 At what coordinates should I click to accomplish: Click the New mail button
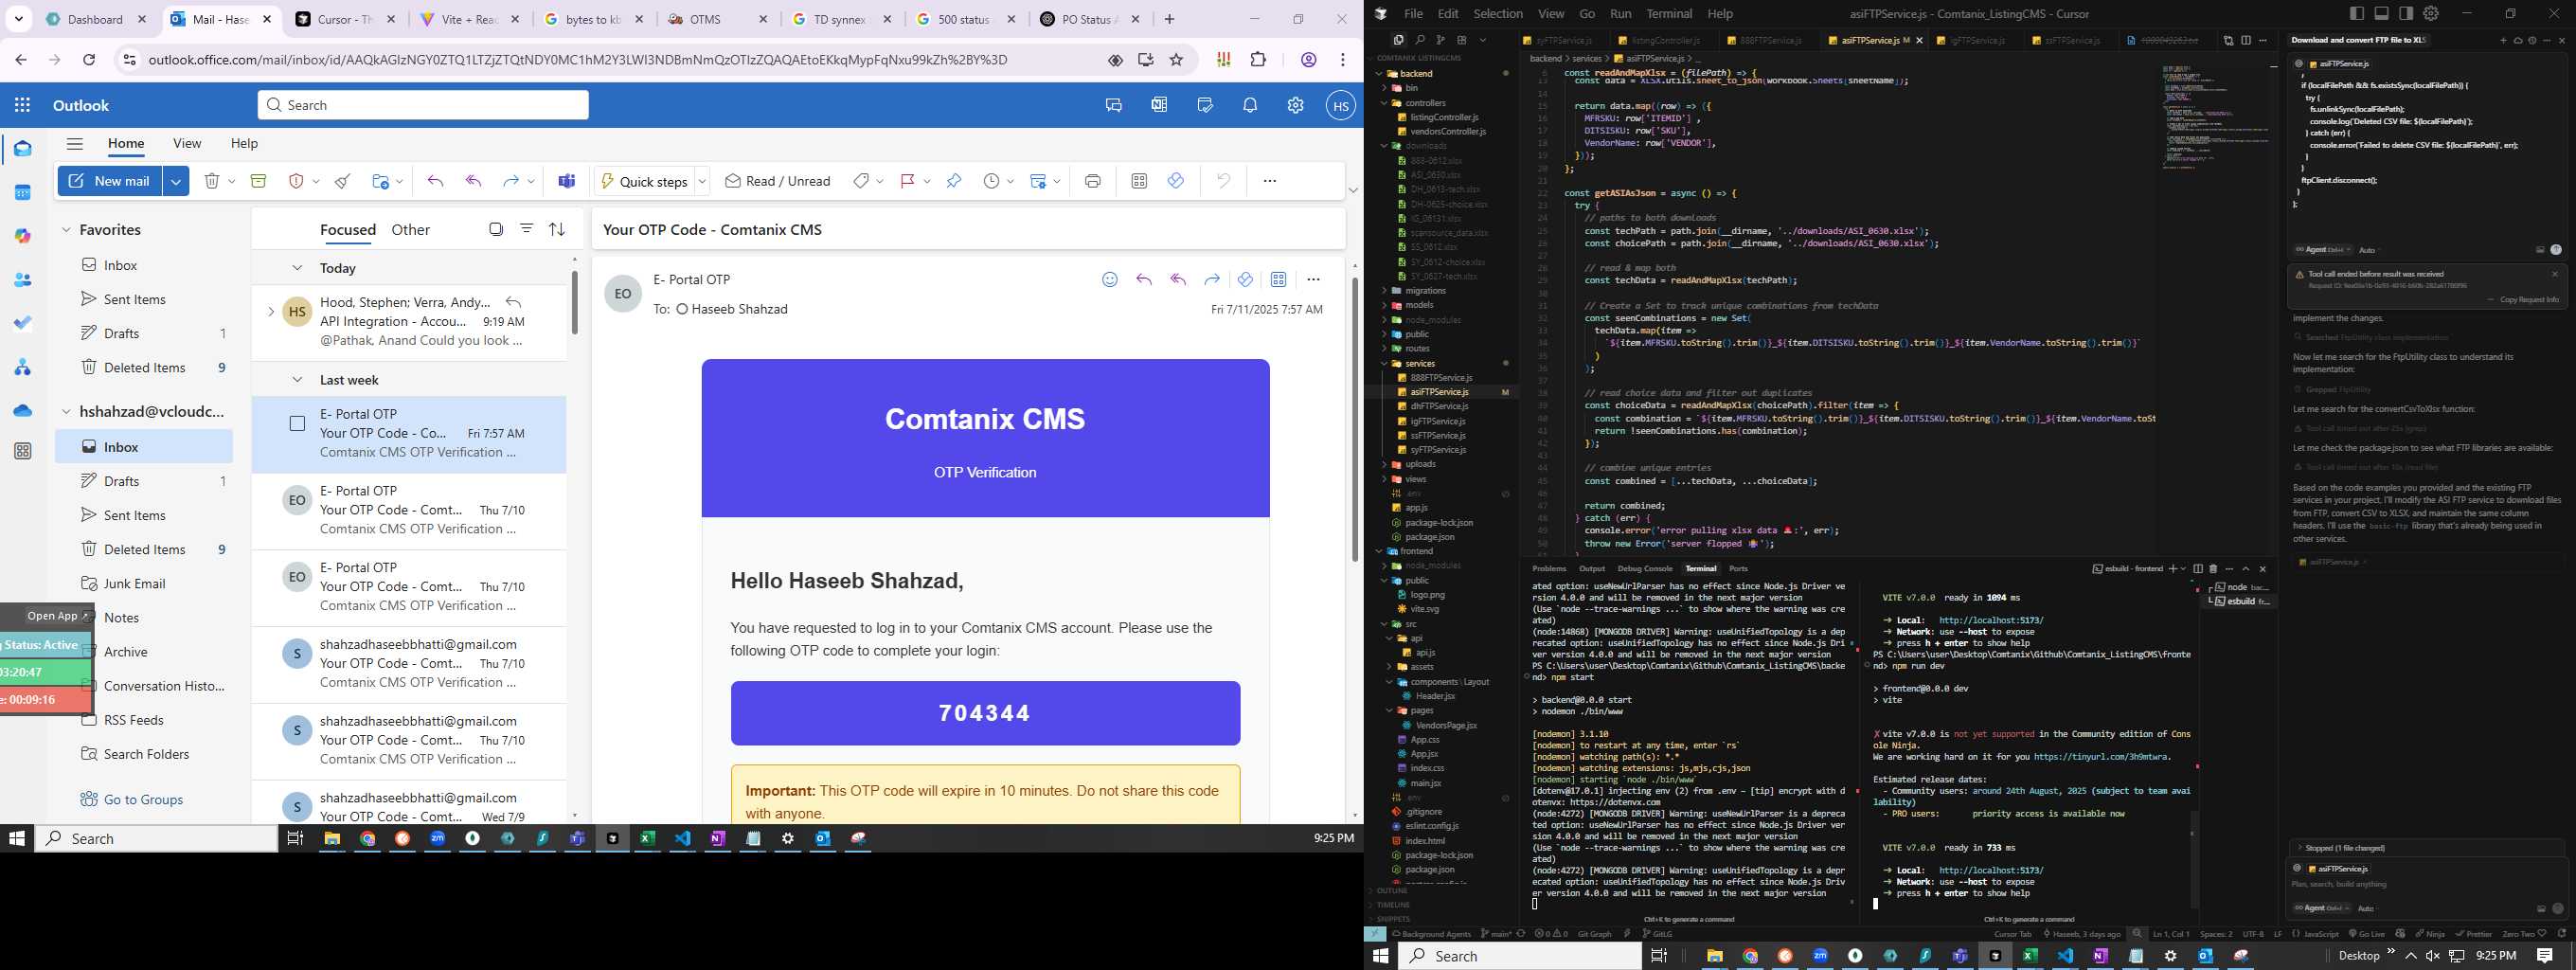coord(110,181)
